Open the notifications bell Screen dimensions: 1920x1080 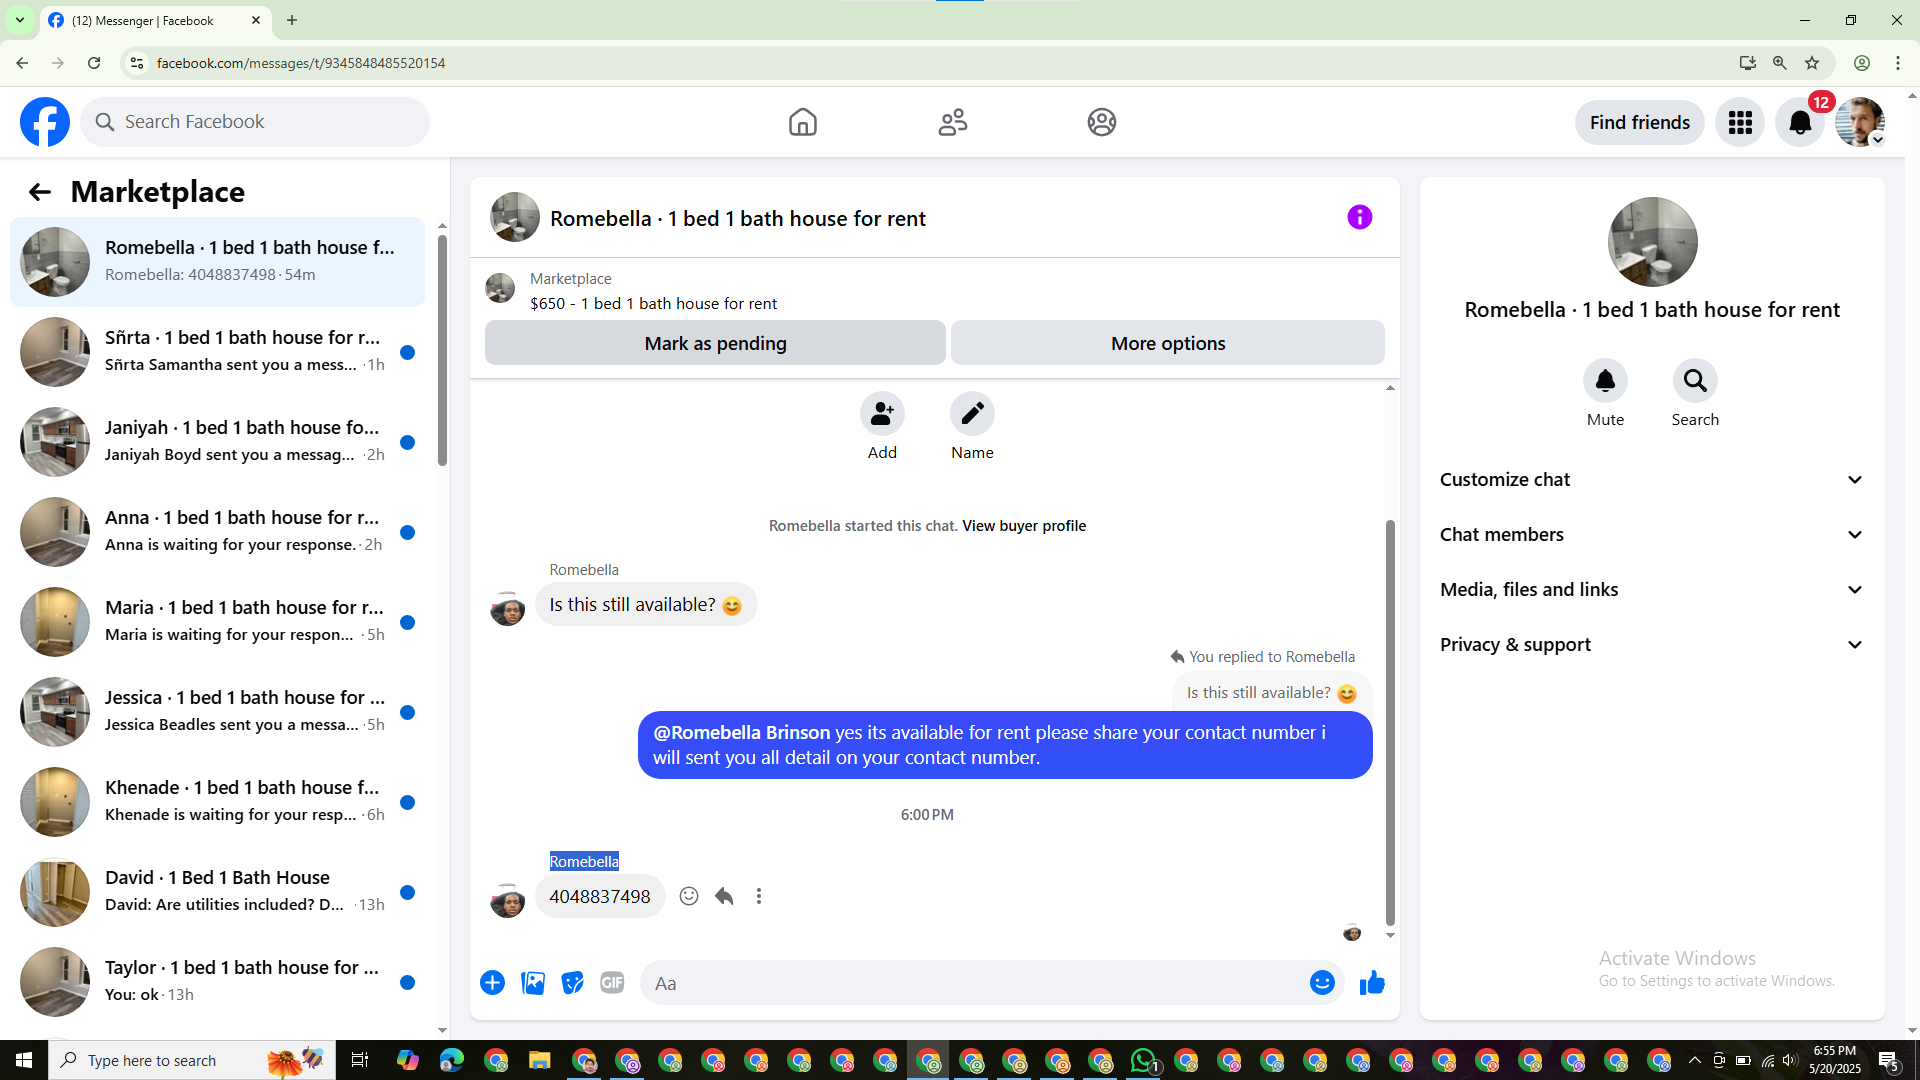tap(1800, 122)
